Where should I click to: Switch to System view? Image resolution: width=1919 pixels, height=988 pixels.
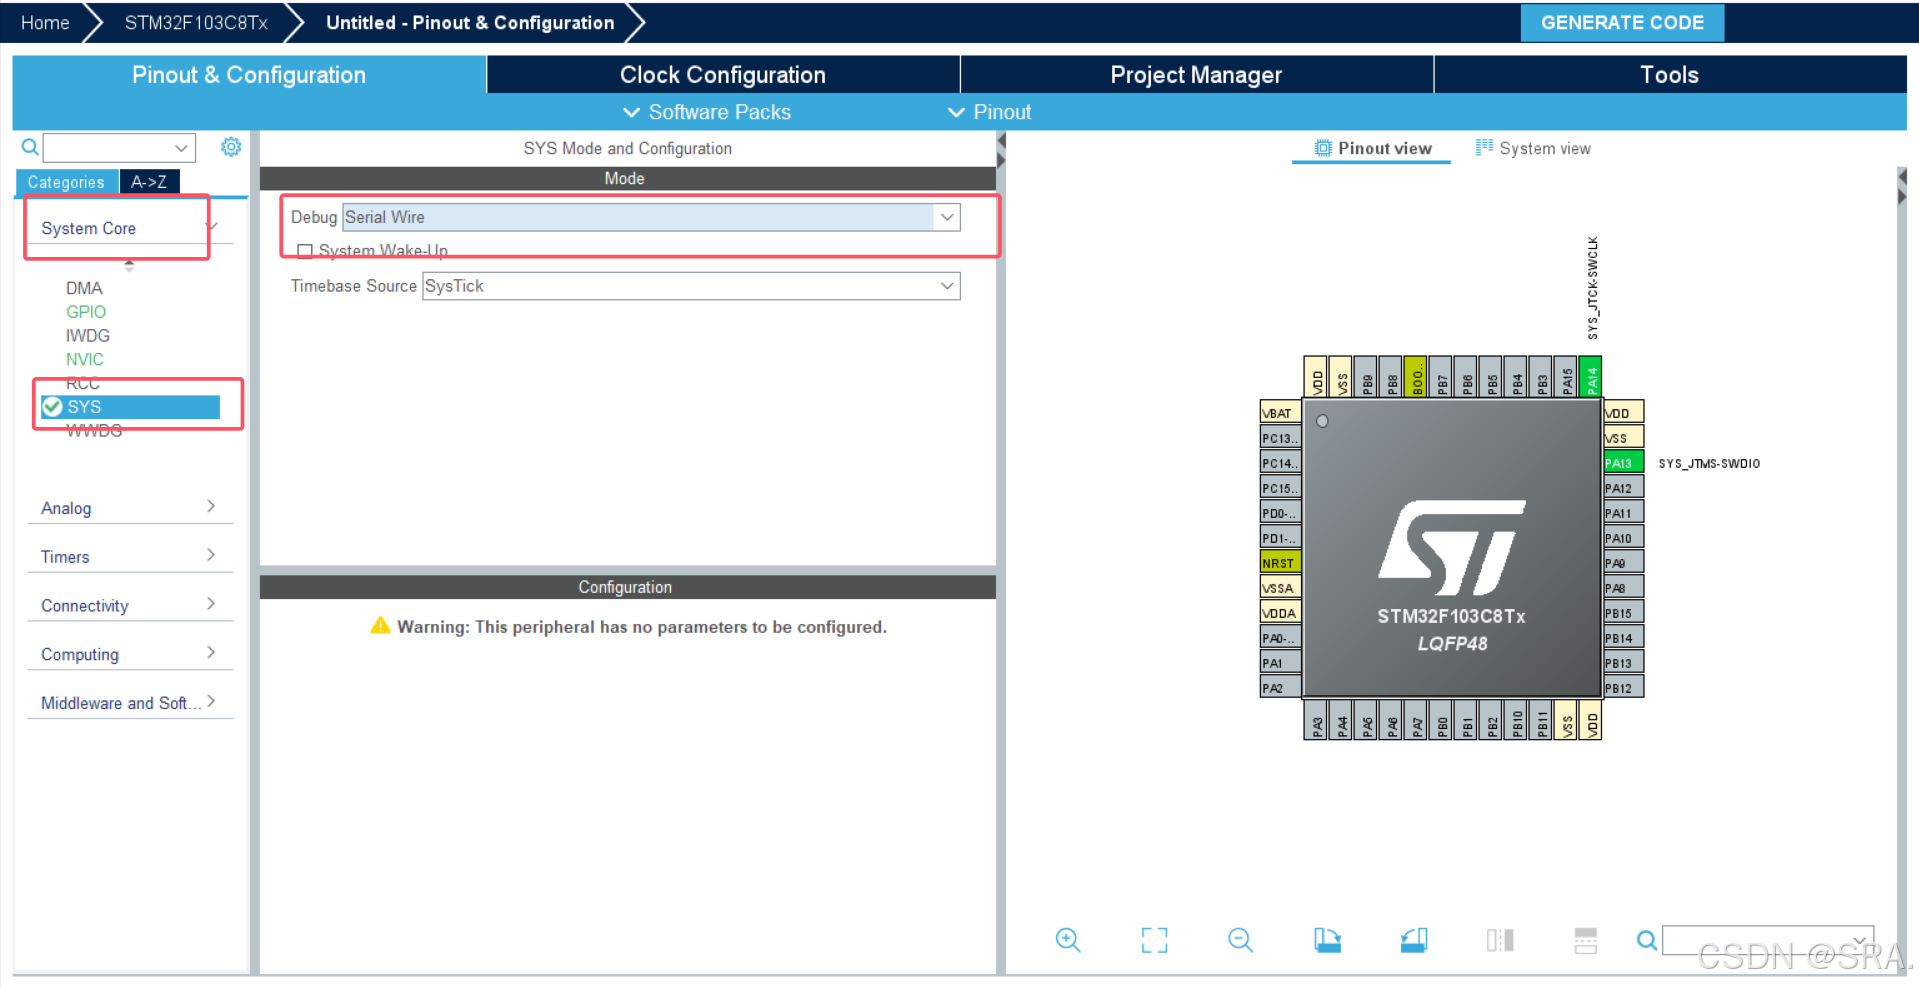[x=1544, y=147]
